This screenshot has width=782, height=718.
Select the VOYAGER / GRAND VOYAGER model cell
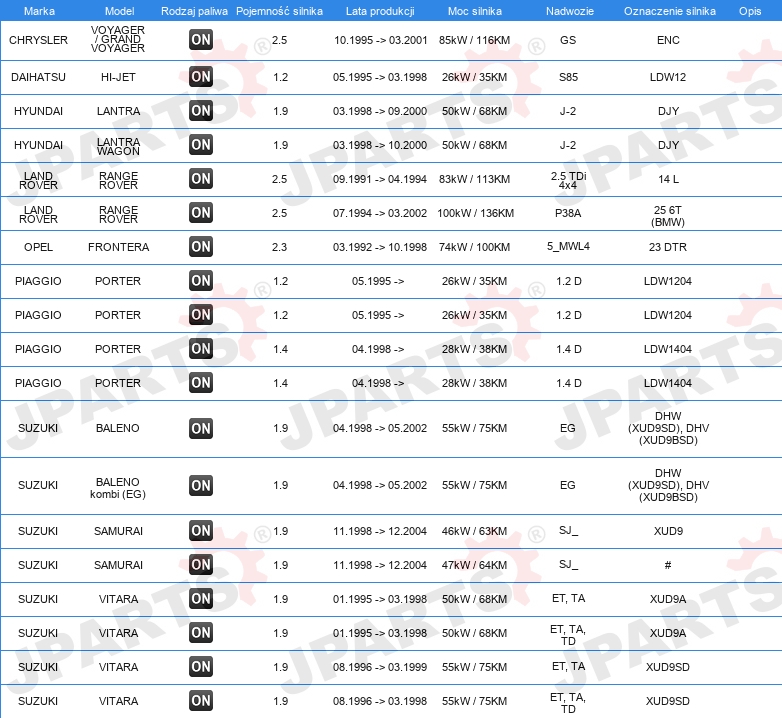point(118,39)
